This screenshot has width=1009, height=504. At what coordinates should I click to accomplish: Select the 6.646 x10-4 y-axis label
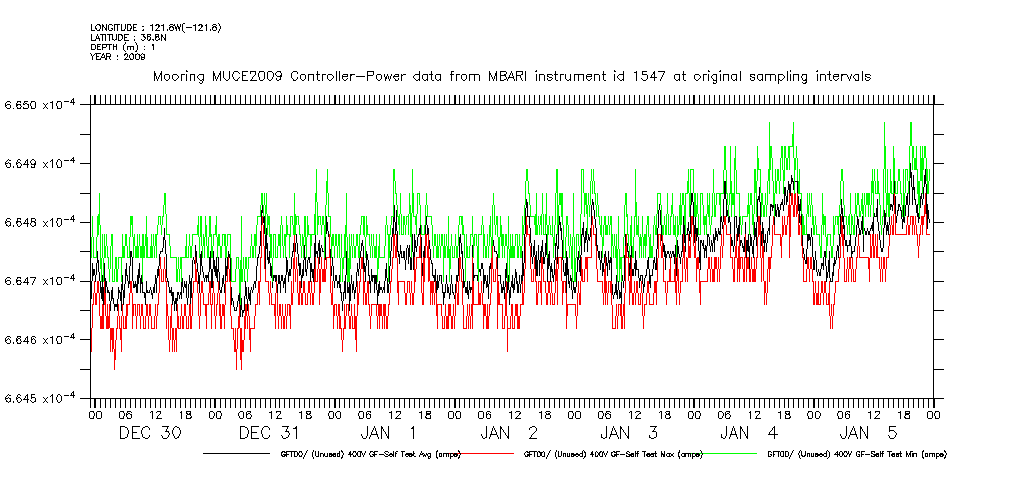[41, 340]
